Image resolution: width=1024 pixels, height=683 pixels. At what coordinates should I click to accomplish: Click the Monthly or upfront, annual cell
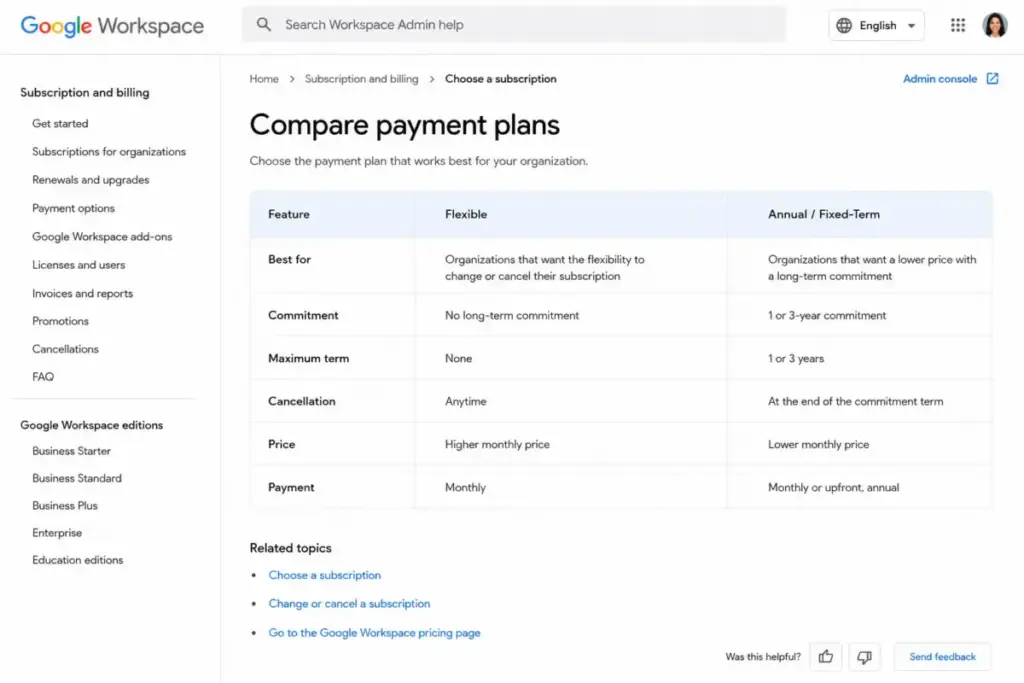click(x=833, y=487)
